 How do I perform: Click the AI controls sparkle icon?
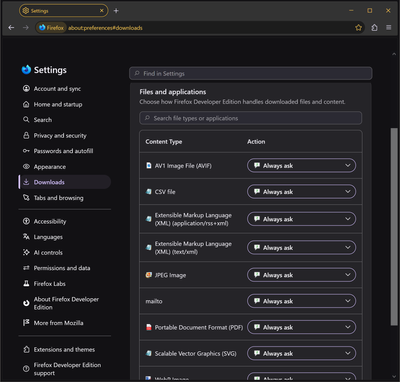click(26, 252)
